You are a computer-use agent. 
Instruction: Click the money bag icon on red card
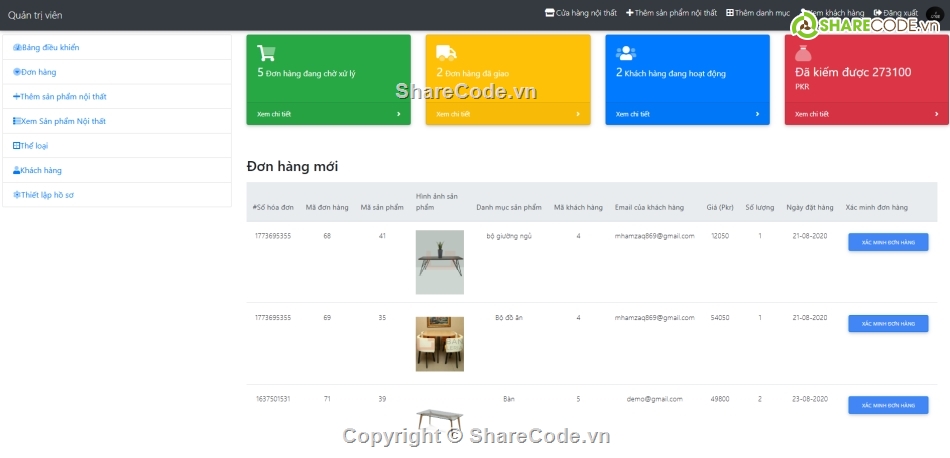click(x=802, y=54)
